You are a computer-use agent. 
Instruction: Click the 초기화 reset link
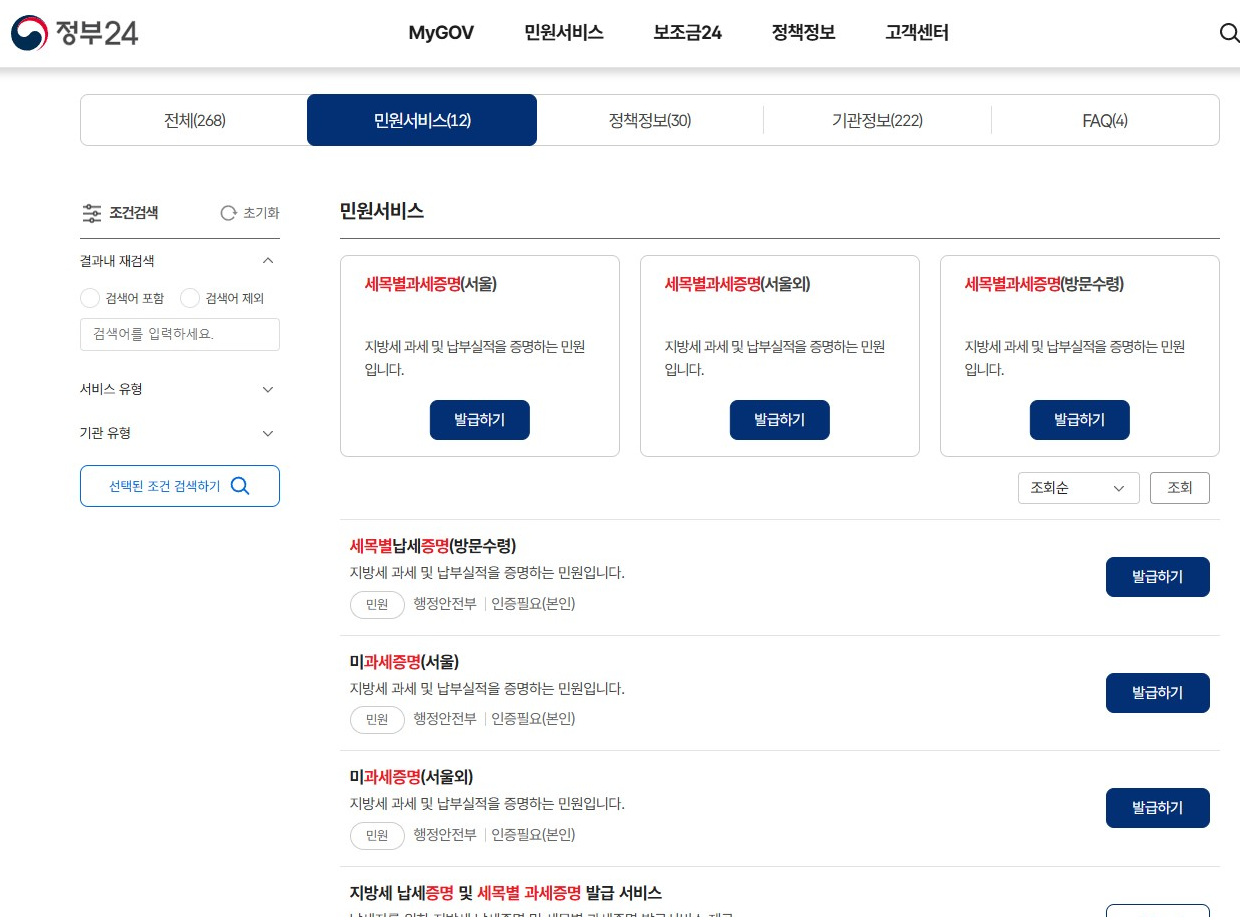click(250, 213)
